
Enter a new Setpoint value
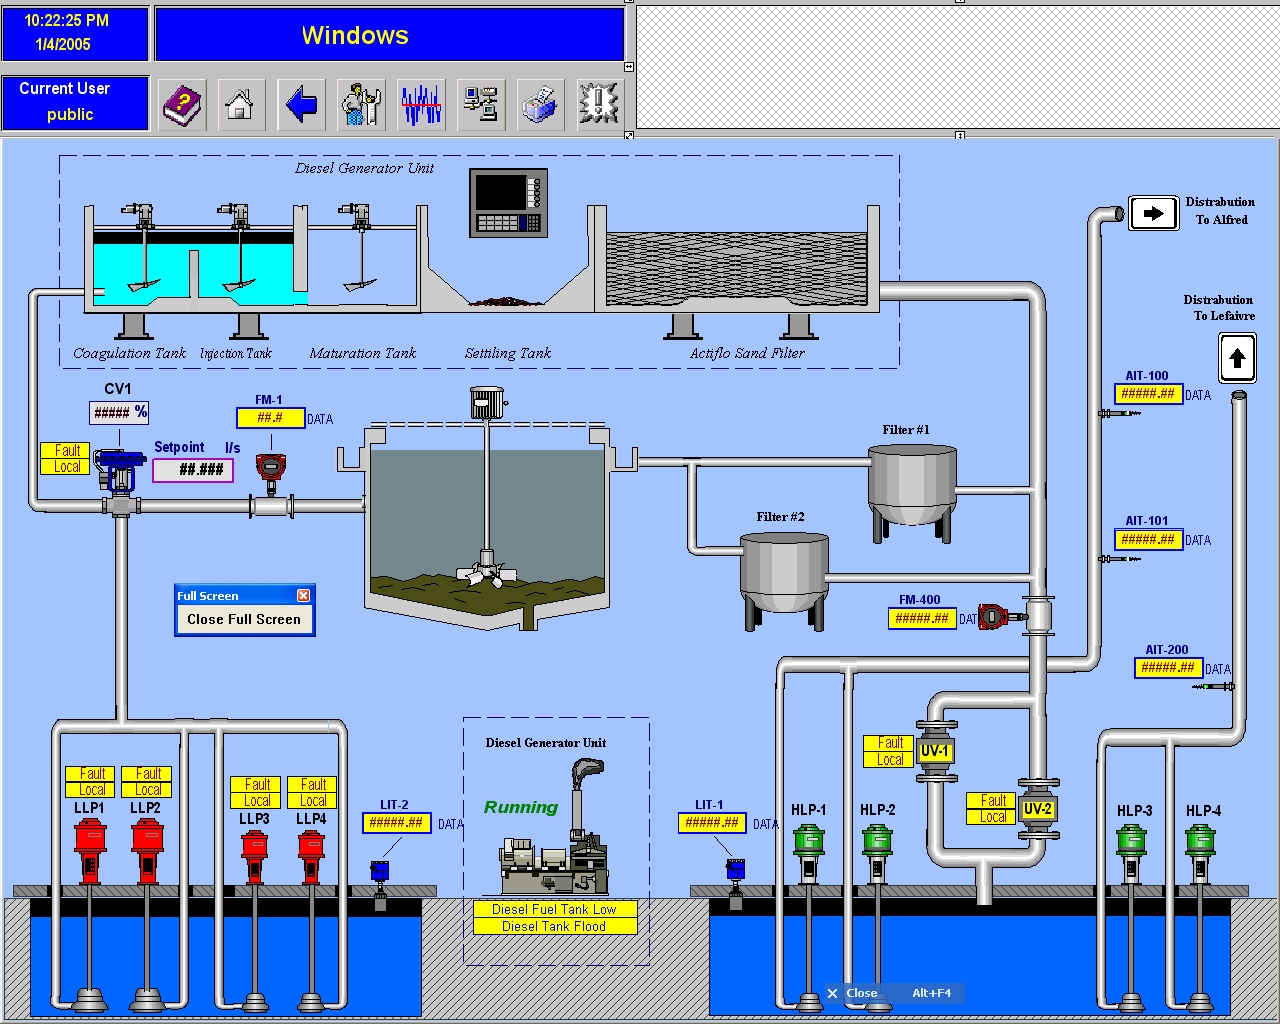[x=193, y=470]
